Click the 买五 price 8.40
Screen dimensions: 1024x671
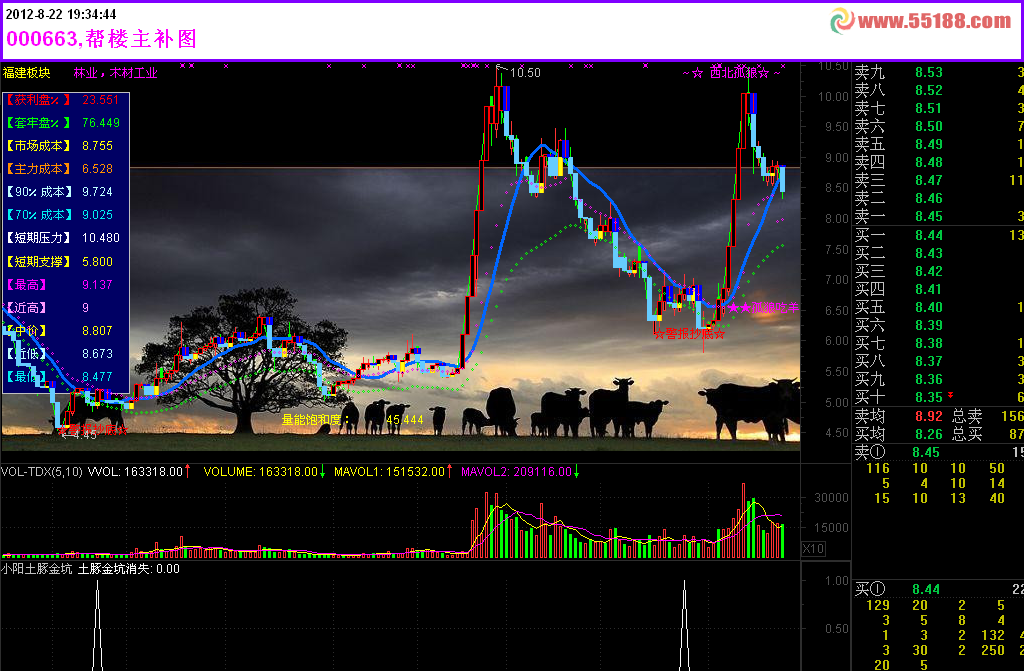(929, 307)
